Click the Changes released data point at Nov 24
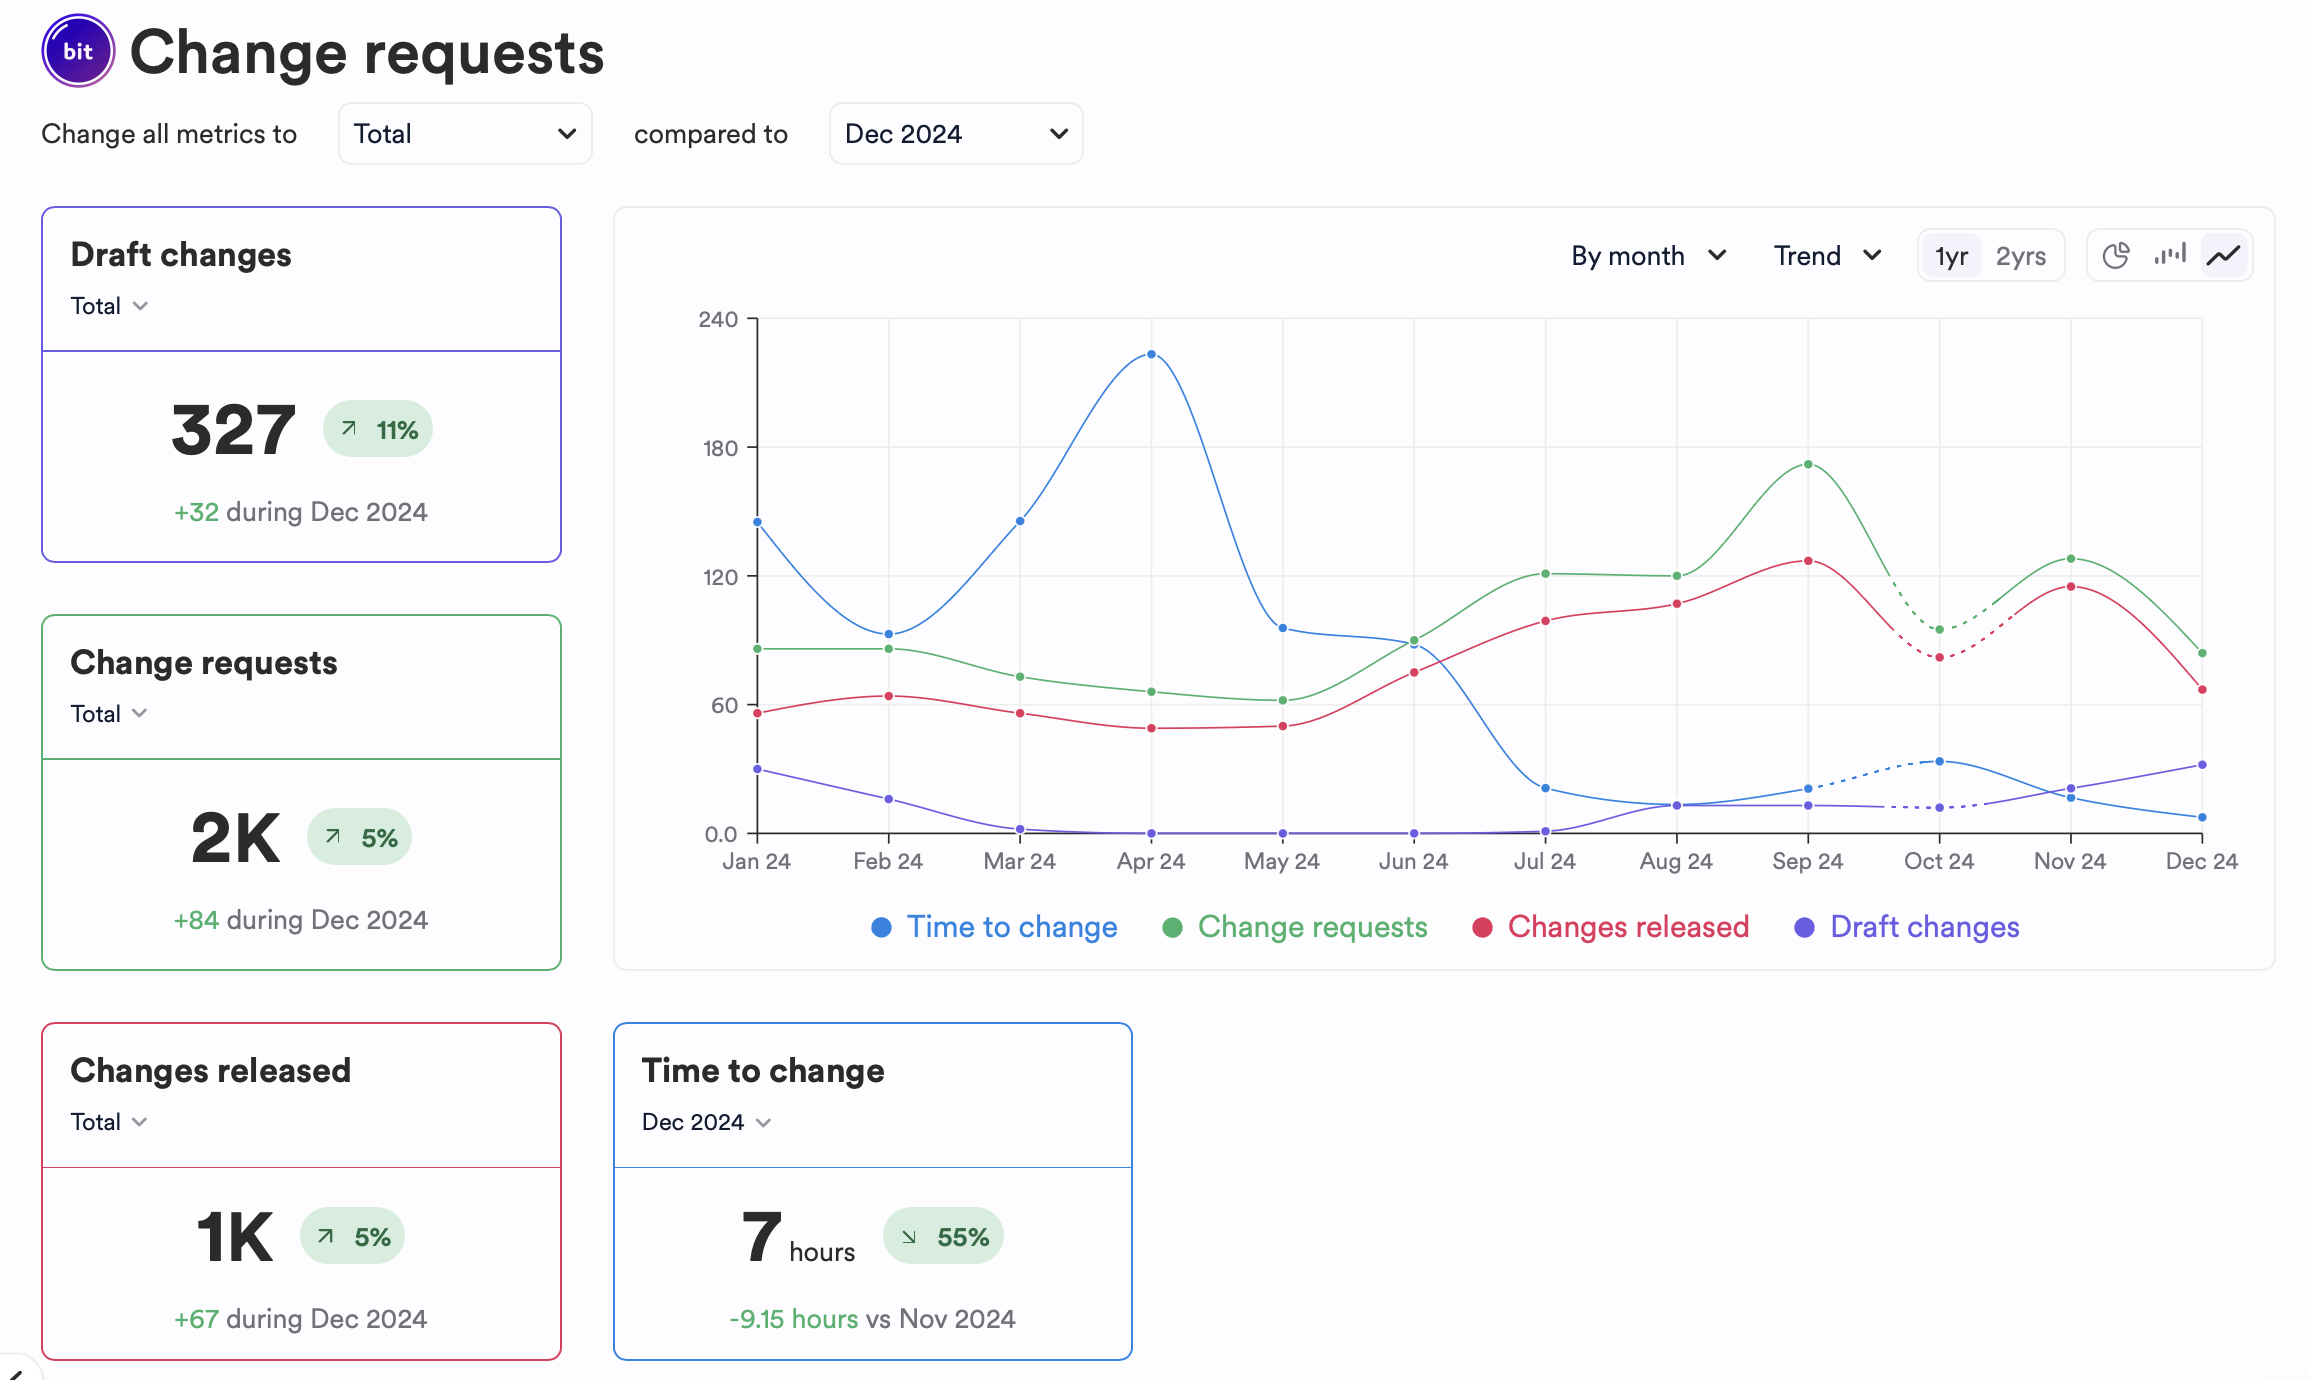This screenshot has height=1380, width=2310. tap(2071, 586)
